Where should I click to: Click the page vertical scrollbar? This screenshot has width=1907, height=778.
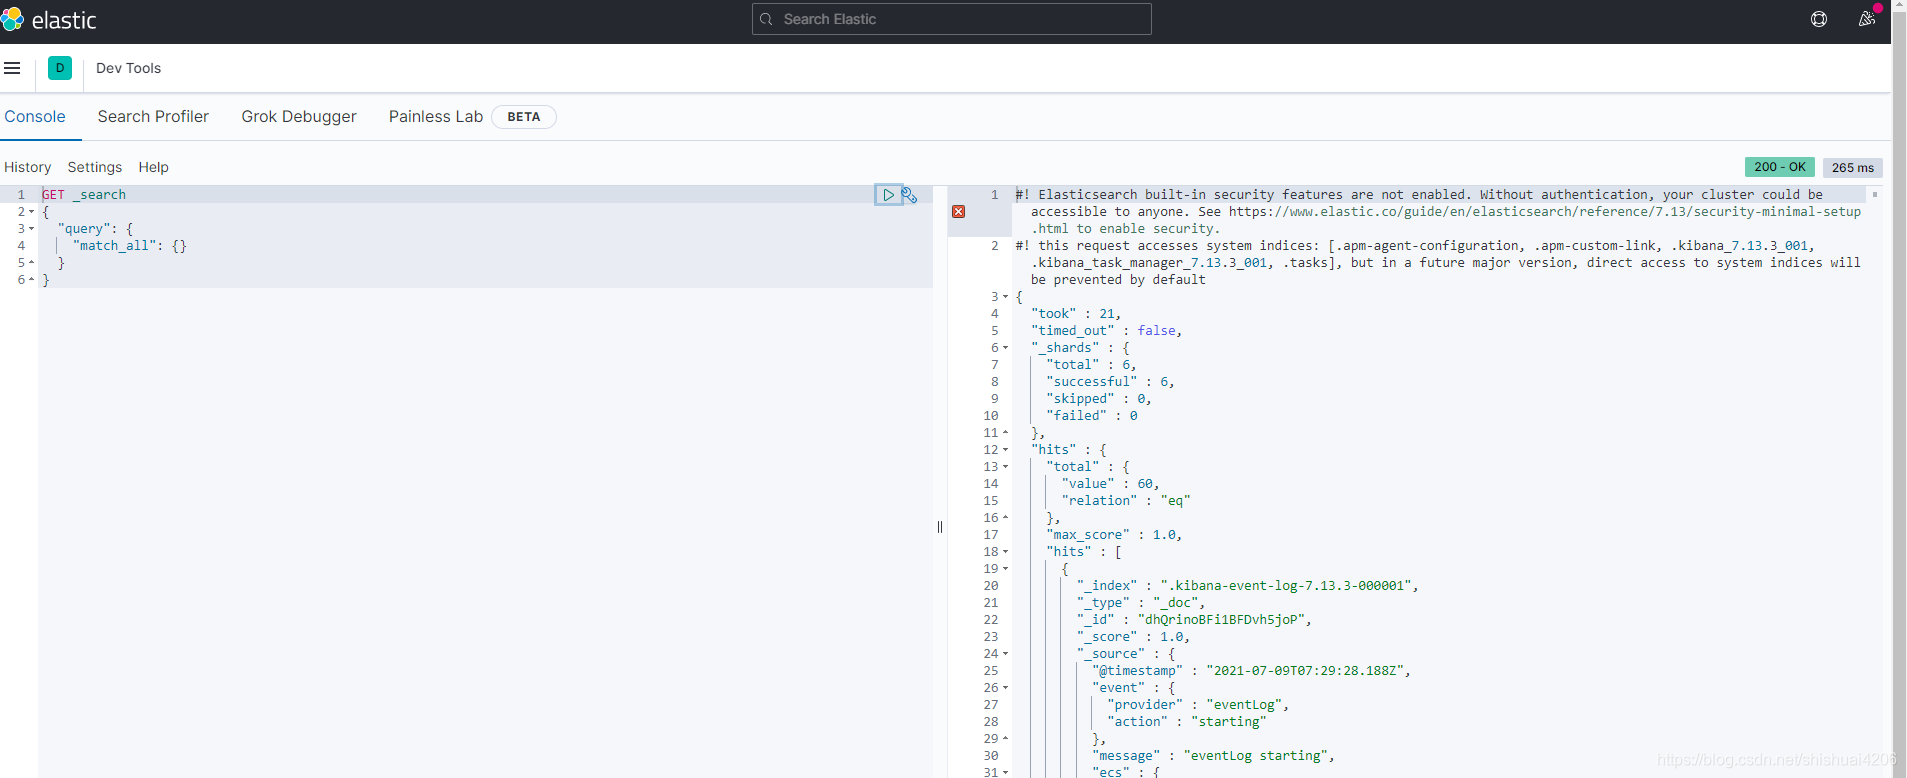coord(1899,389)
